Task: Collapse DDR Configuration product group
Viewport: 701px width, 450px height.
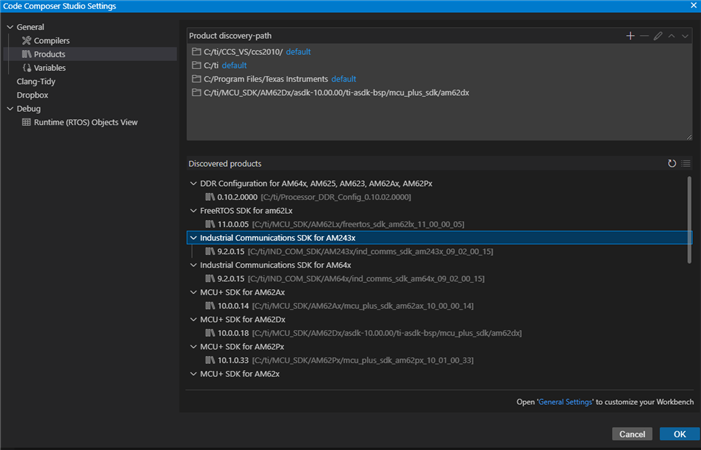Action: click(193, 184)
